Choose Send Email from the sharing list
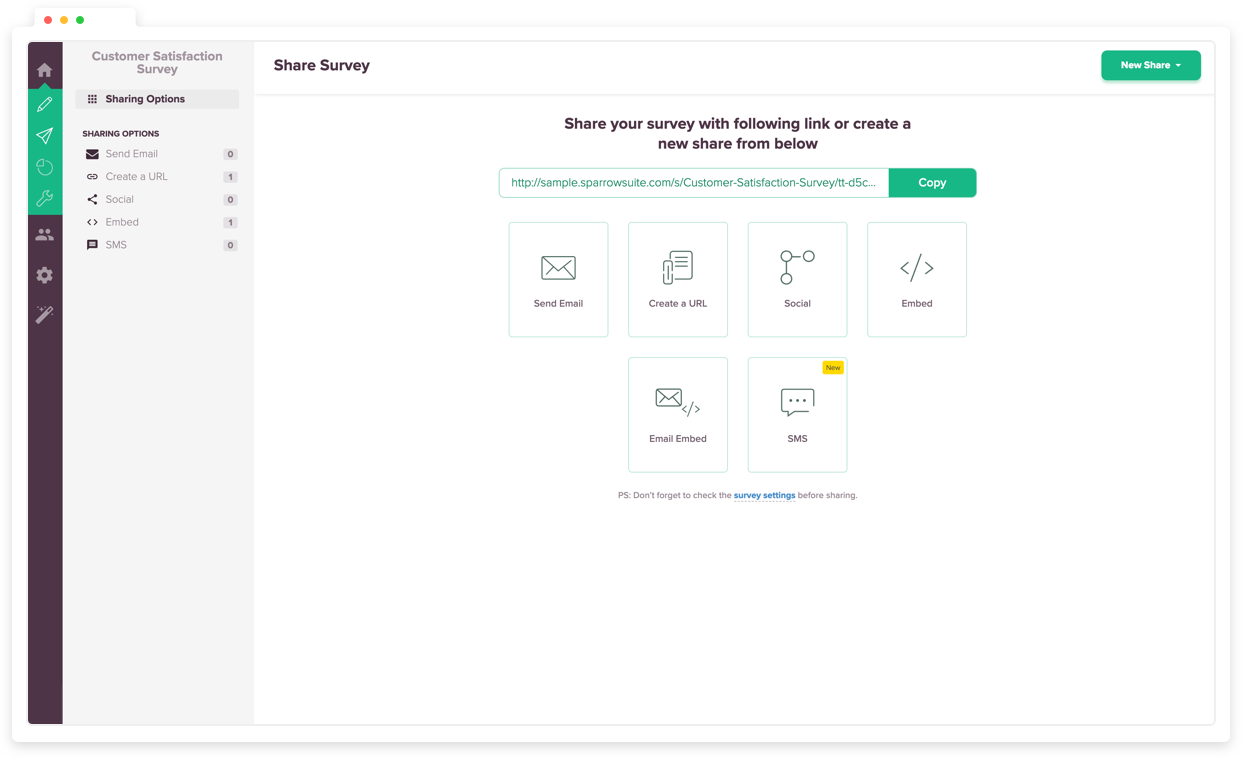 click(133, 153)
